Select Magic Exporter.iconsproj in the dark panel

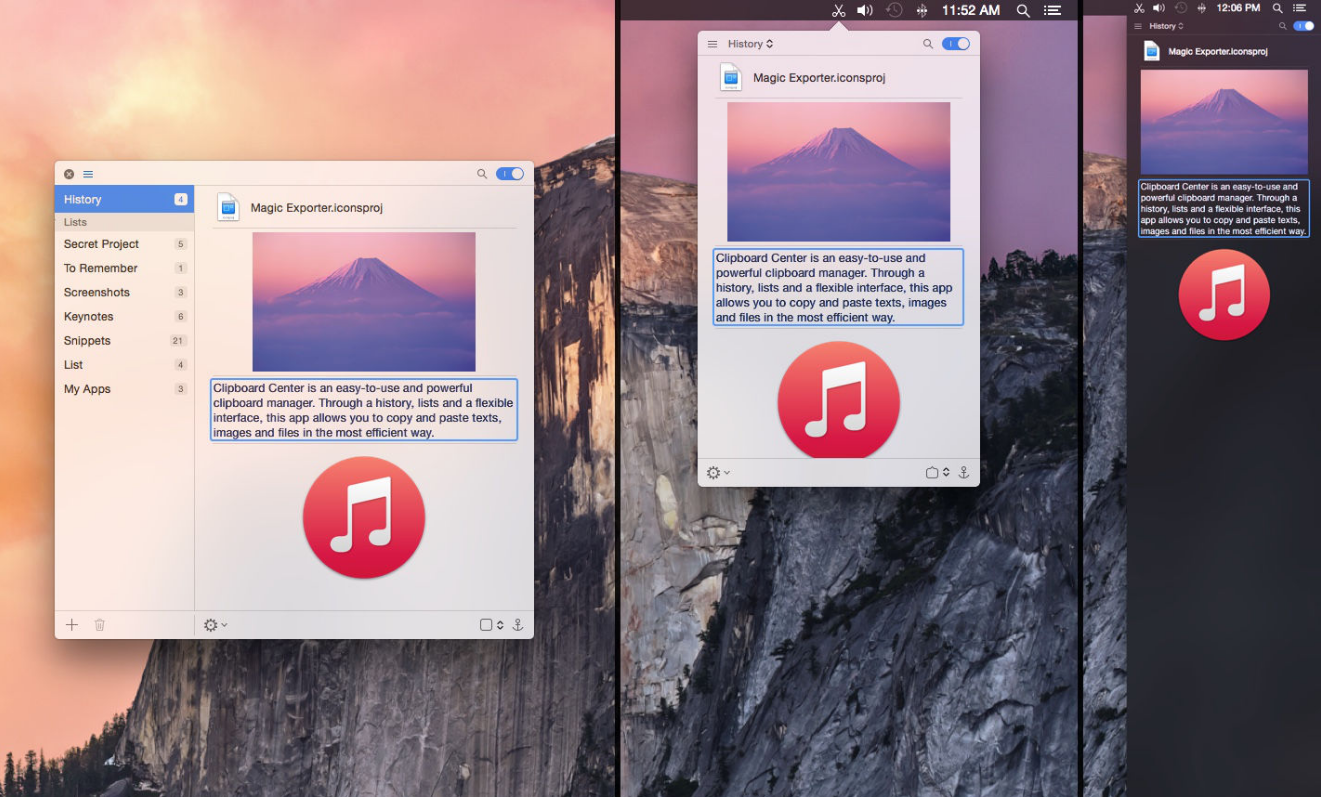point(1217,51)
